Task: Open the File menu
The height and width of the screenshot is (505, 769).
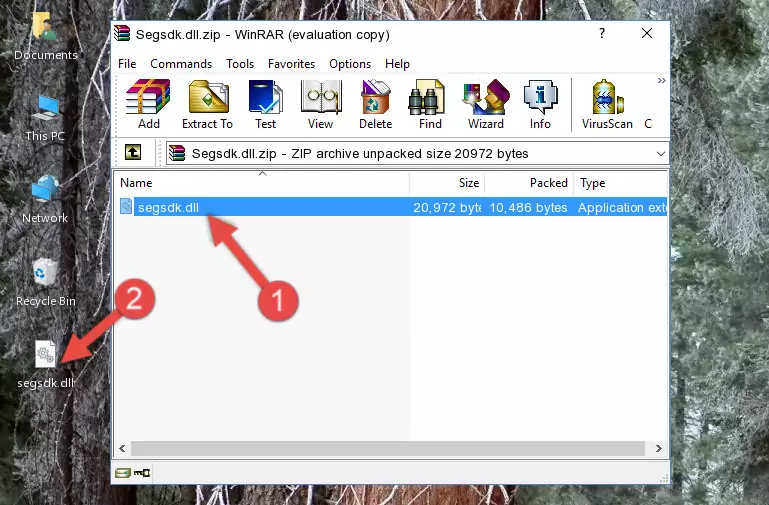Action: pyautogui.click(x=127, y=64)
